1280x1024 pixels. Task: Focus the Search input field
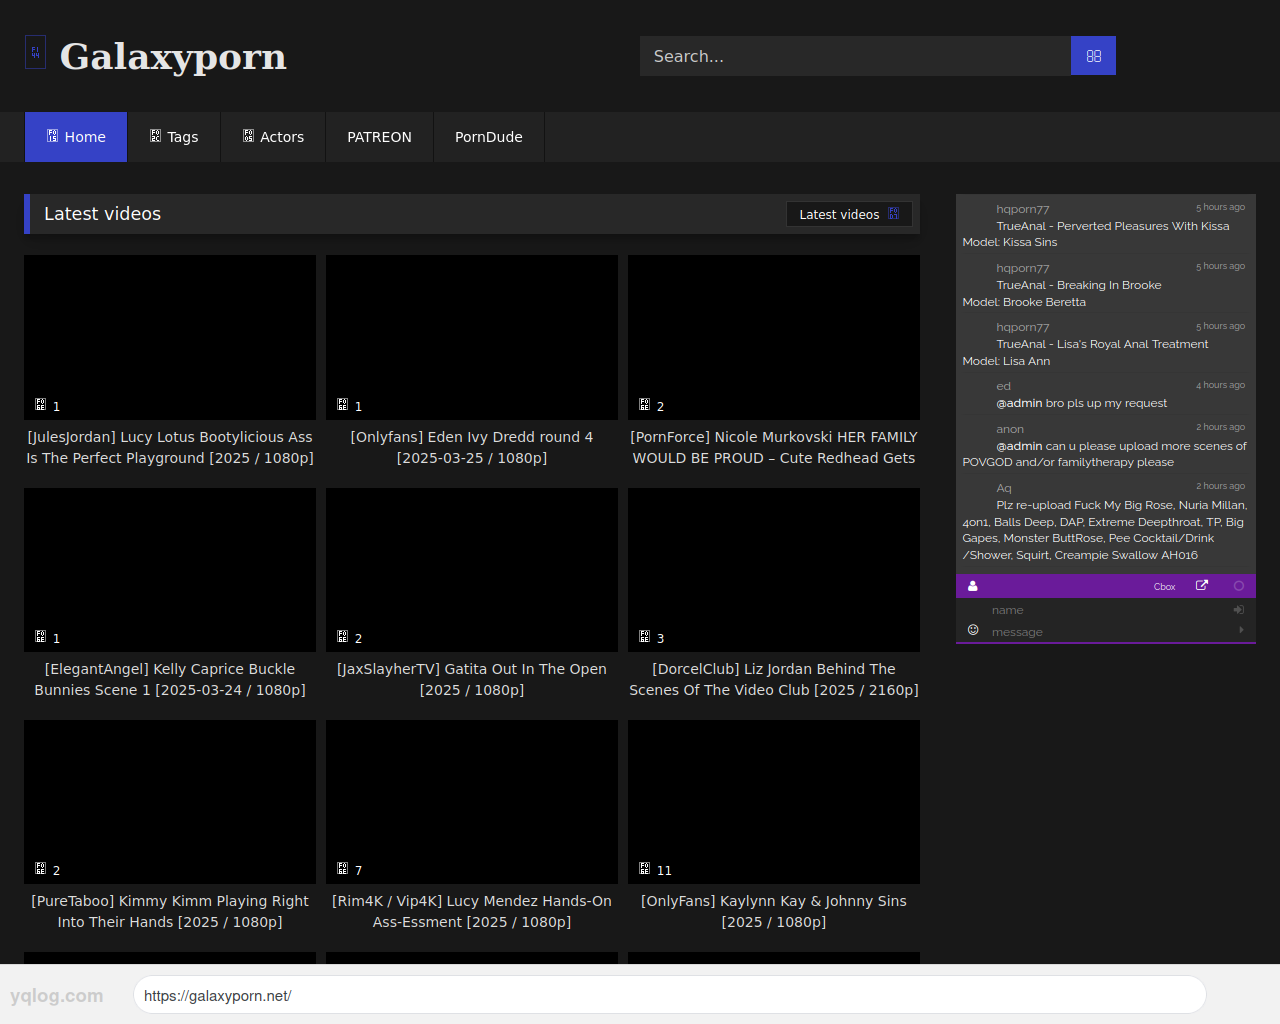[855, 56]
